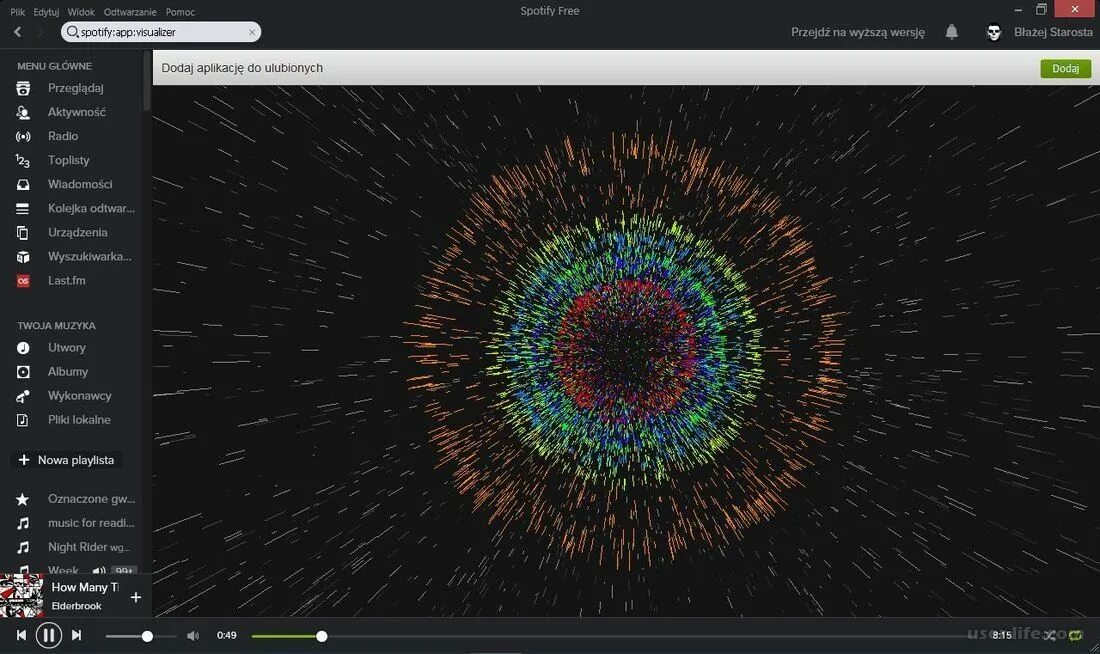Click the Toplisty 123 icon
This screenshot has width=1100, height=654.
point(23,161)
